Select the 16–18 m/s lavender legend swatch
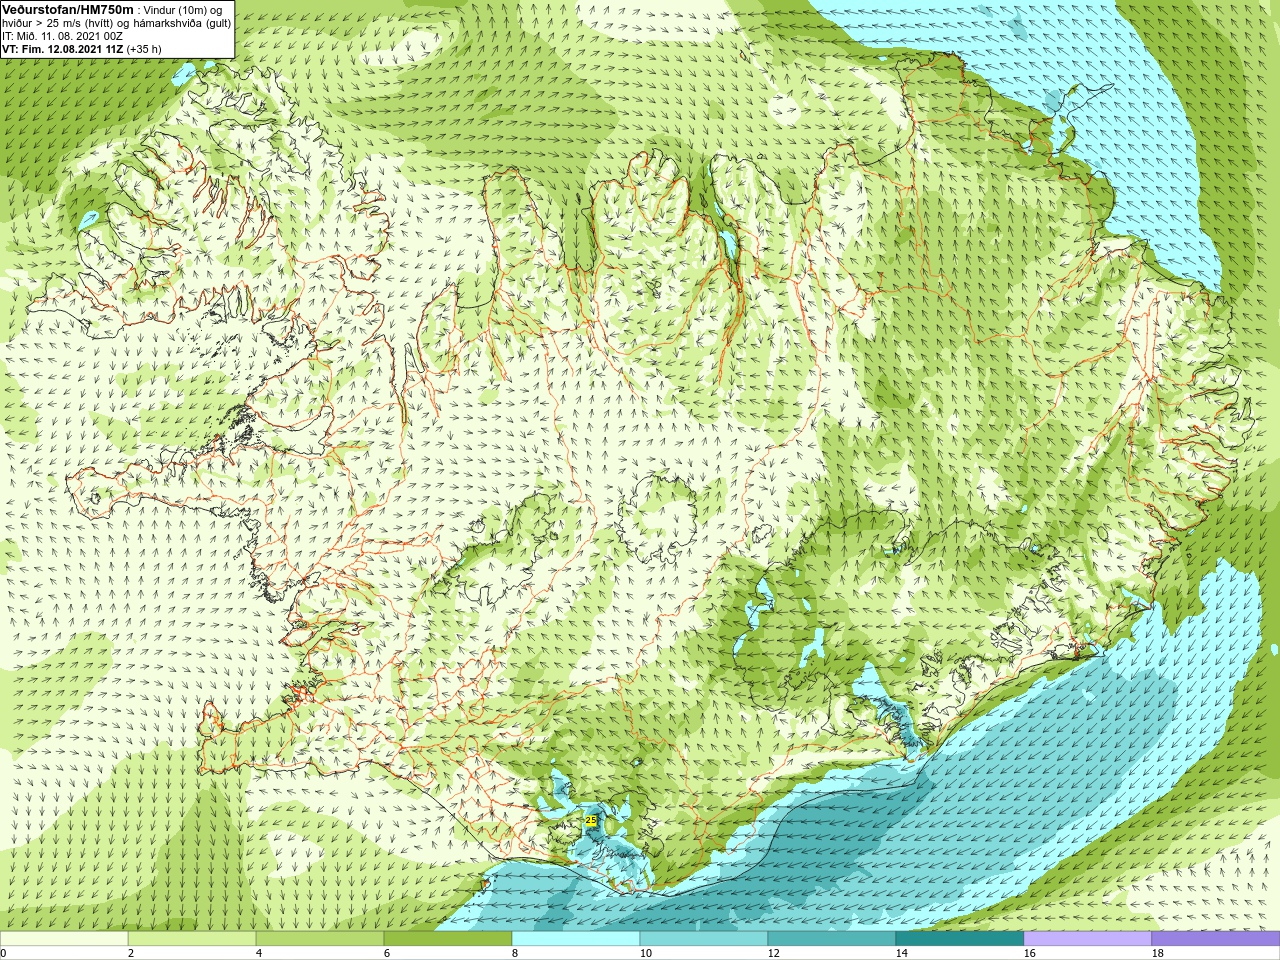This screenshot has width=1280, height=960. 1088,939
